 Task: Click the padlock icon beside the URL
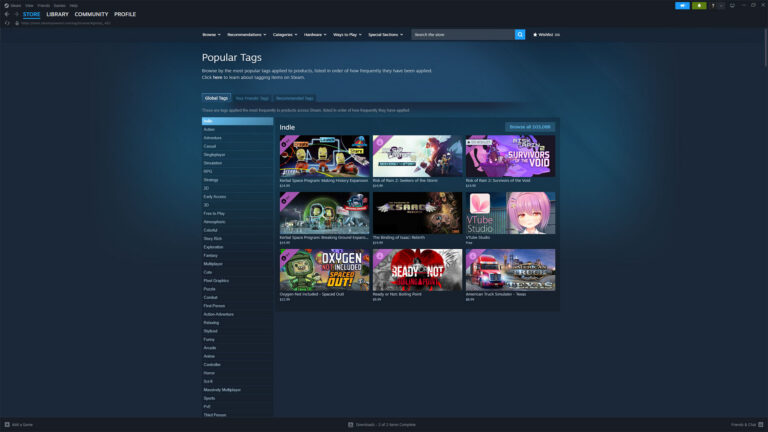(17, 23)
